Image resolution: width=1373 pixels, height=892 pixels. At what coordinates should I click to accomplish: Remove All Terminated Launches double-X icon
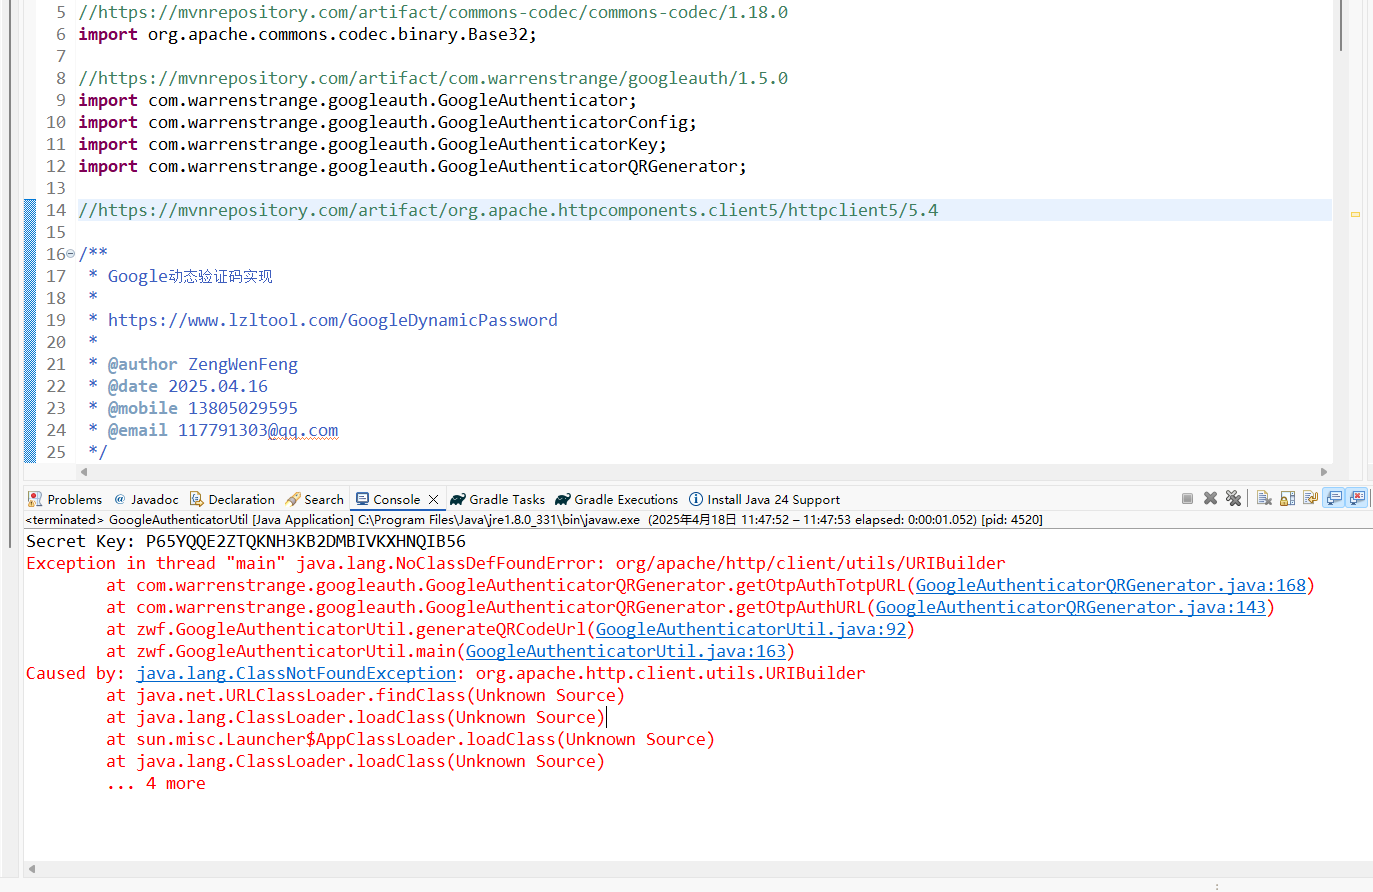click(1233, 498)
